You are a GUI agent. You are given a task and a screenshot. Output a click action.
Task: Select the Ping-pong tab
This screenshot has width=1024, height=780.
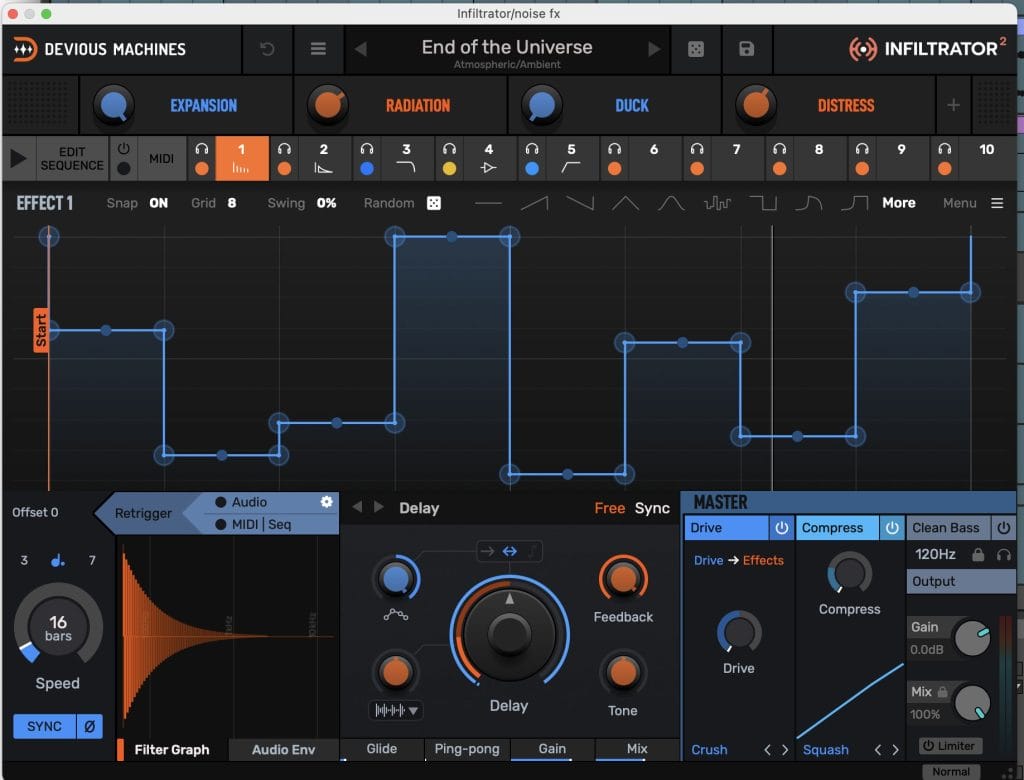[x=466, y=749]
